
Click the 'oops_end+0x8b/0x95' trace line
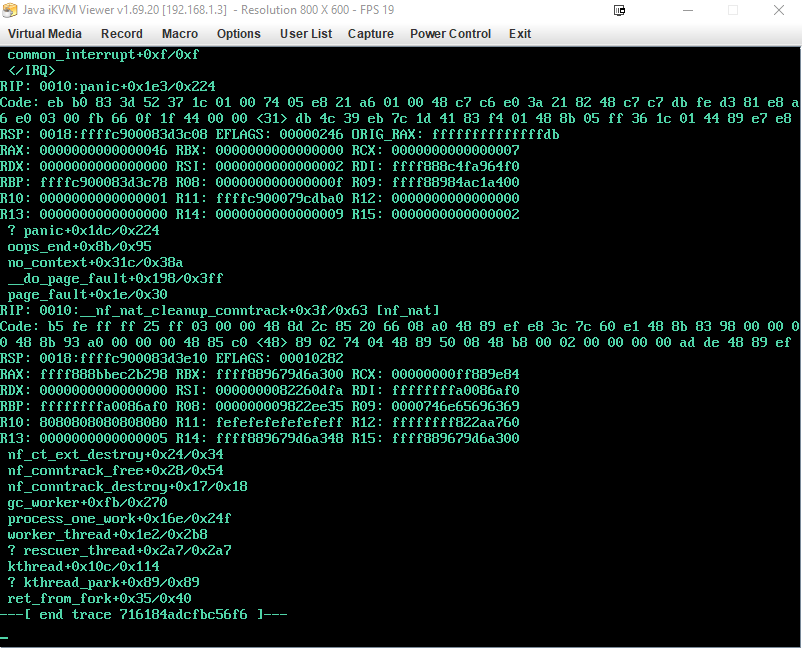point(79,247)
